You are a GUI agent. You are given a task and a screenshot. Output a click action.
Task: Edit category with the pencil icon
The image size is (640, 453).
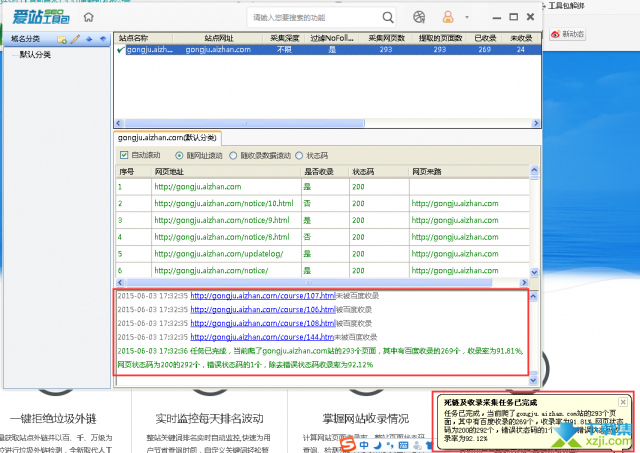75,39
